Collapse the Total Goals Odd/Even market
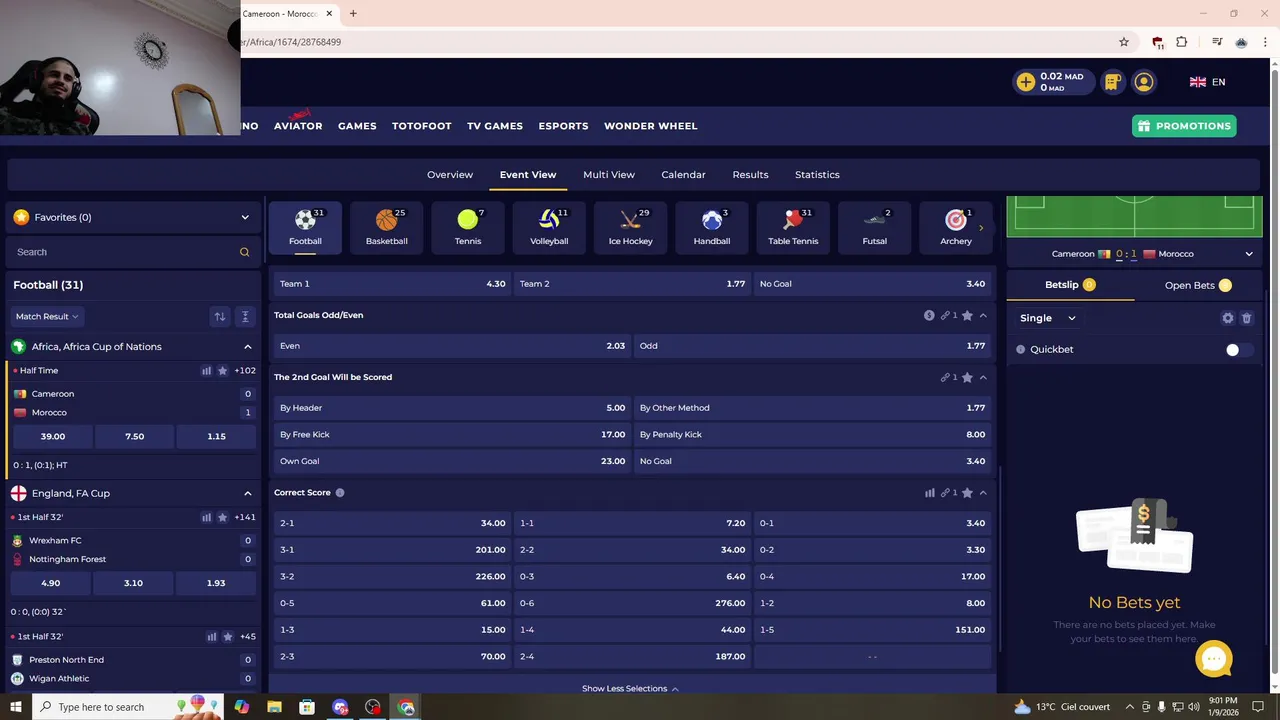The width and height of the screenshot is (1280, 720). [983, 315]
